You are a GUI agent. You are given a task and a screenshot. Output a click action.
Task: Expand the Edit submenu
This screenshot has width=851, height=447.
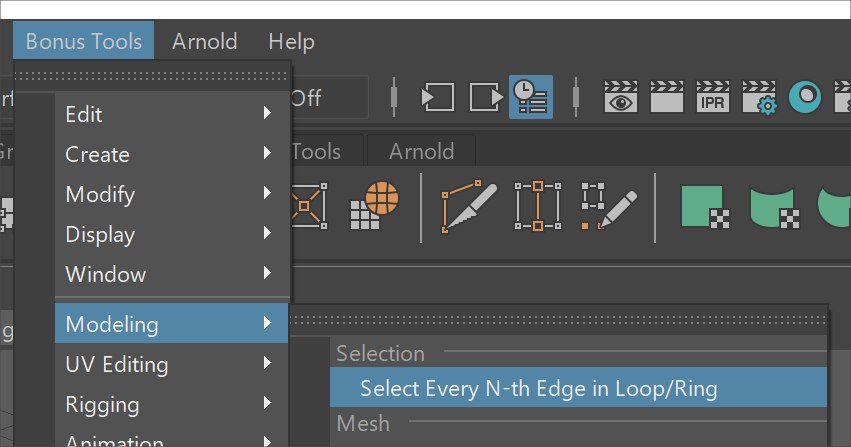coord(172,113)
